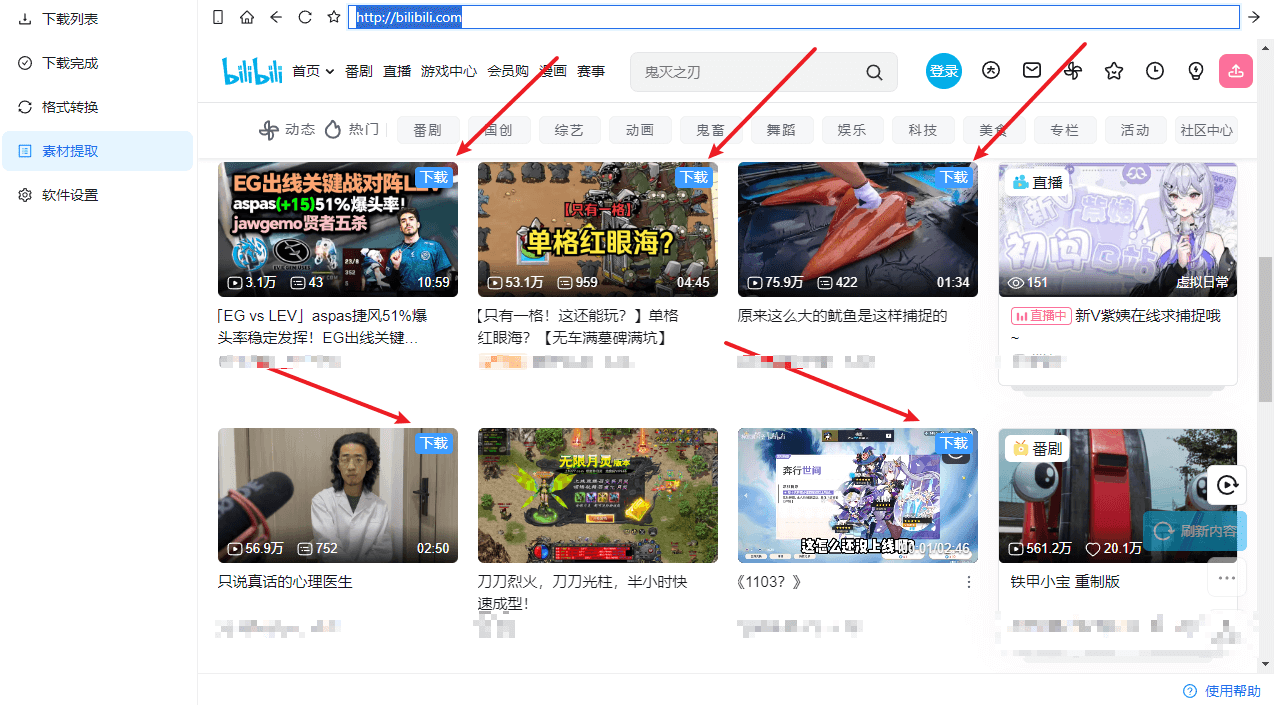Click the 刷新内容 refresh button
This screenshot has width=1274, height=705.
point(1196,531)
